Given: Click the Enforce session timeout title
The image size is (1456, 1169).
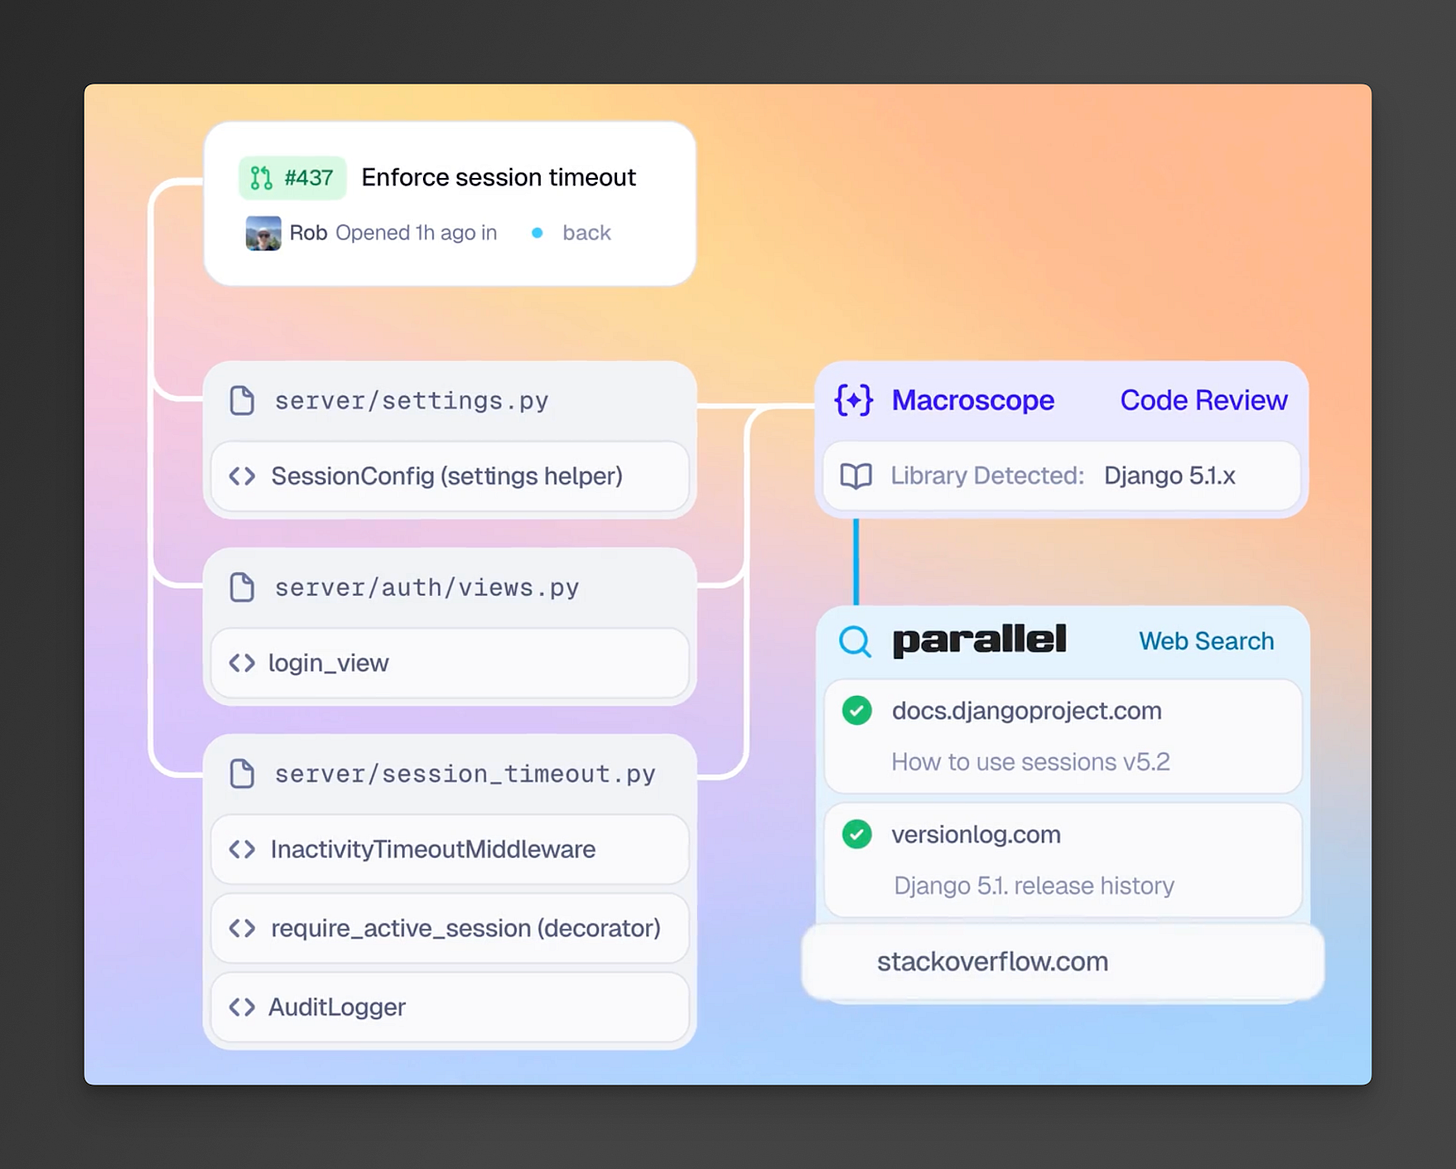Looking at the screenshot, I should [x=498, y=177].
